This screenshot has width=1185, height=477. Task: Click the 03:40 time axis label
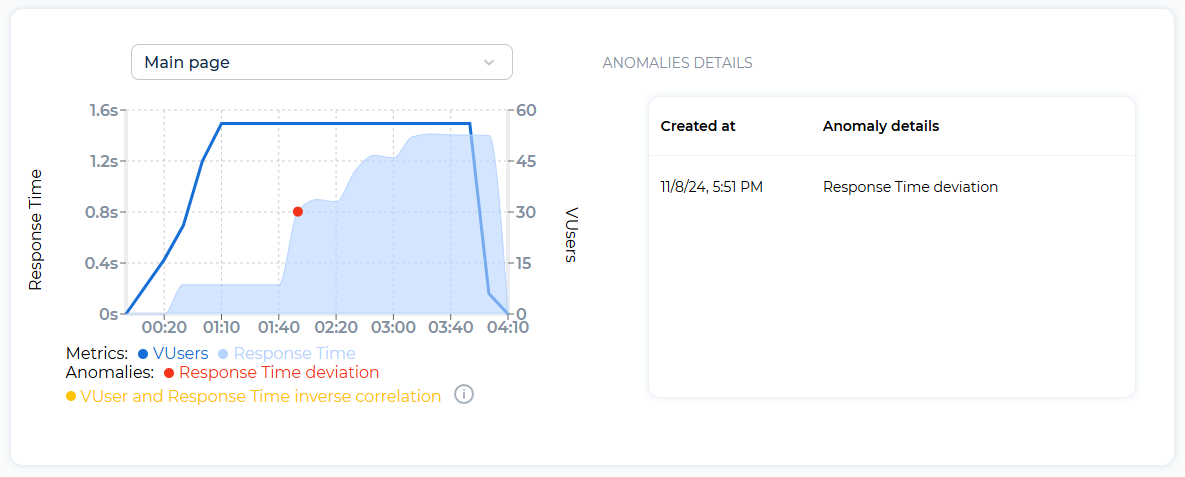tap(450, 327)
